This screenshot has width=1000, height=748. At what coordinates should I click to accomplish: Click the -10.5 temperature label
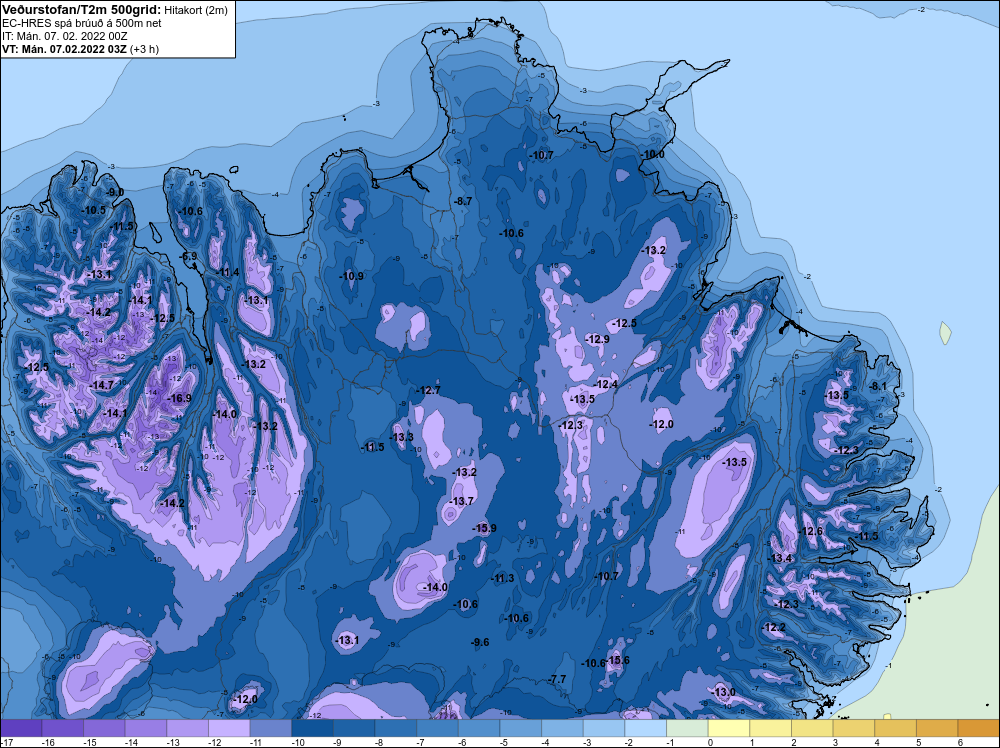pyautogui.click(x=94, y=210)
